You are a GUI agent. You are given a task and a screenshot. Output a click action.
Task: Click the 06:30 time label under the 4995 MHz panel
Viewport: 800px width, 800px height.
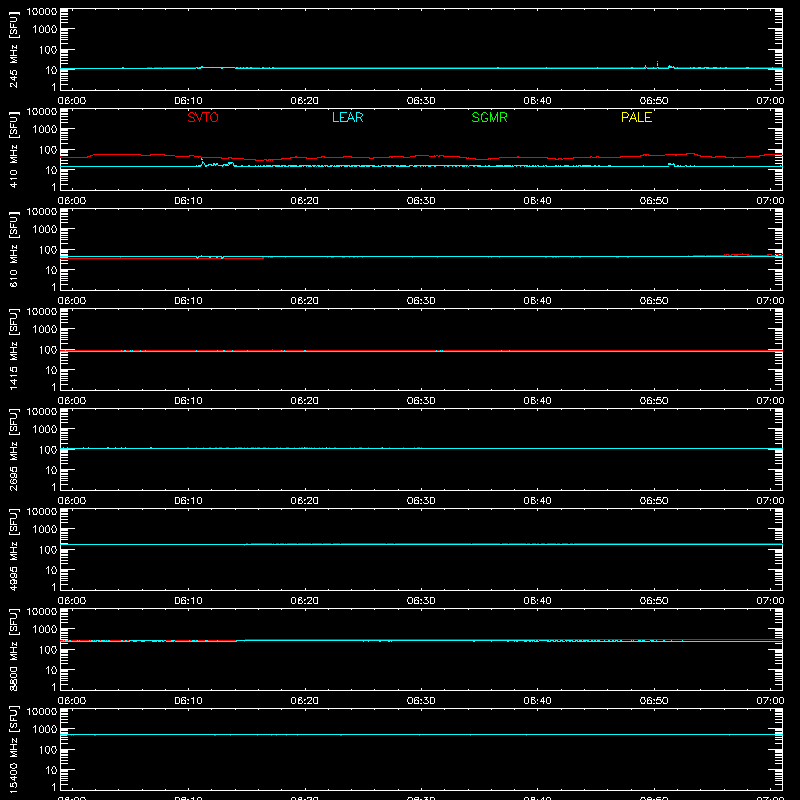(x=421, y=601)
